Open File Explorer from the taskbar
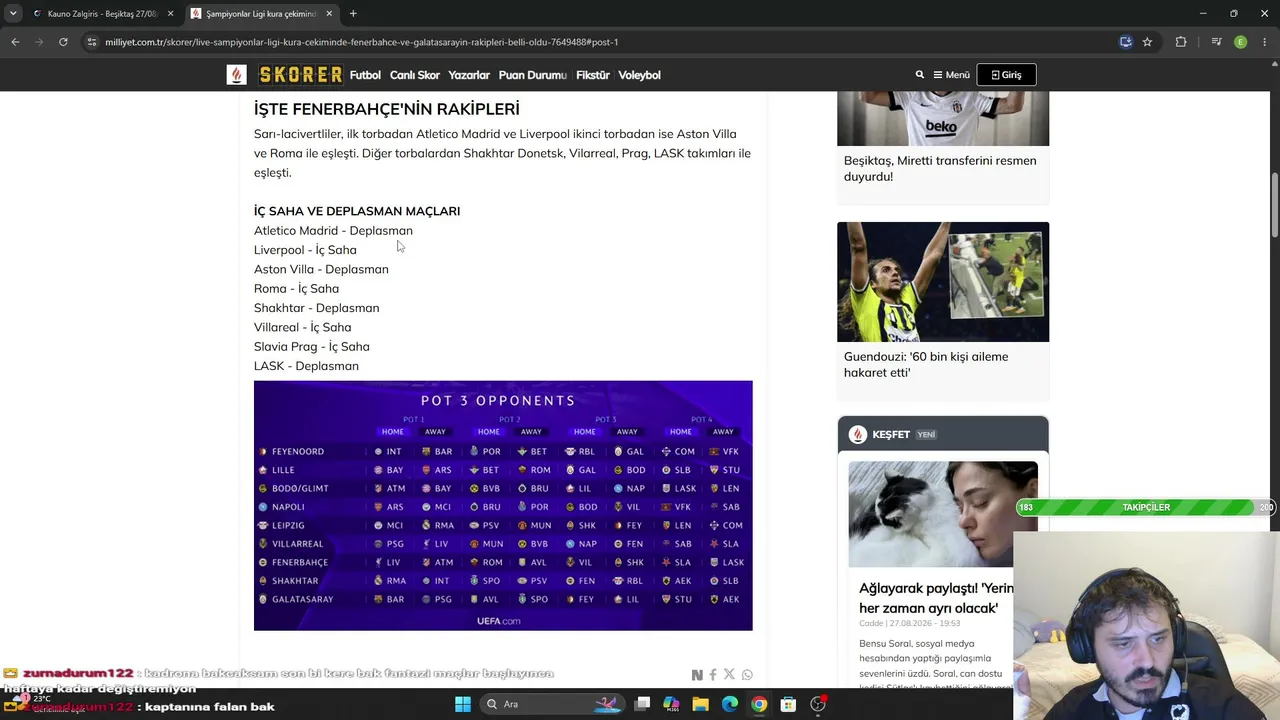This screenshot has width=1280, height=720. coord(700,704)
